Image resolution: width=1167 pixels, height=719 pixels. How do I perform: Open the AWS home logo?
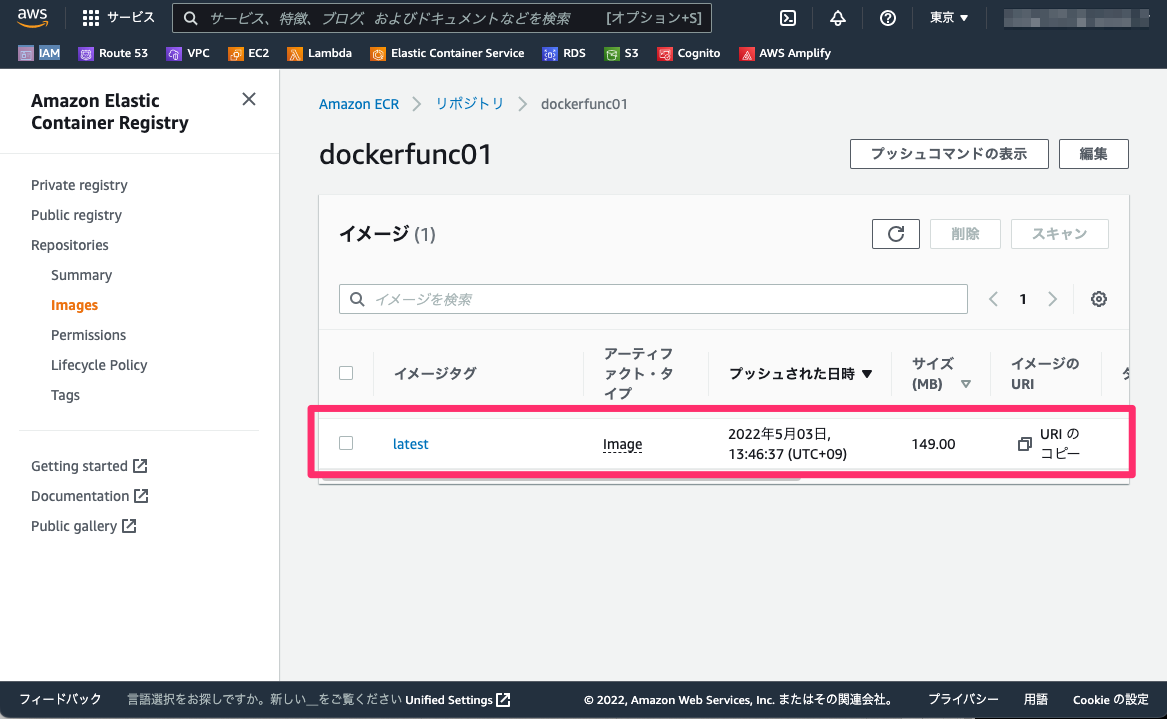point(33,18)
